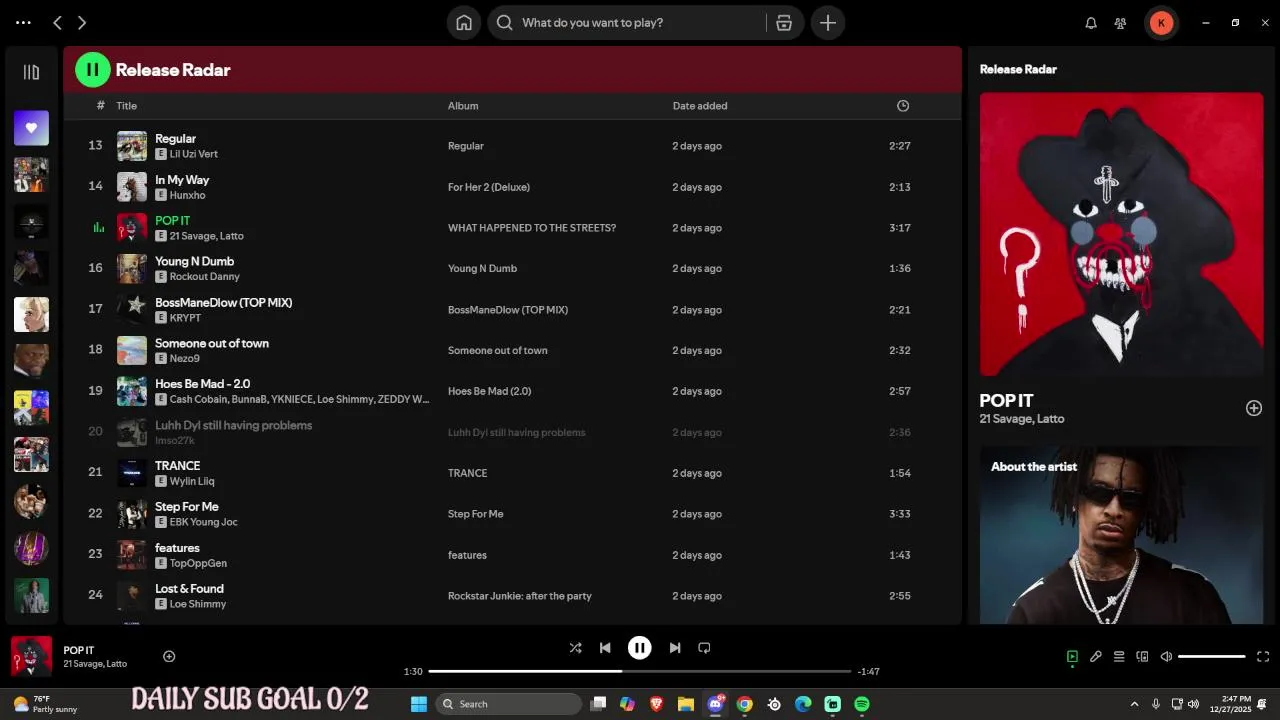Open album Rockstar Junkie: after the party
1280x720 pixels.
click(520, 596)
